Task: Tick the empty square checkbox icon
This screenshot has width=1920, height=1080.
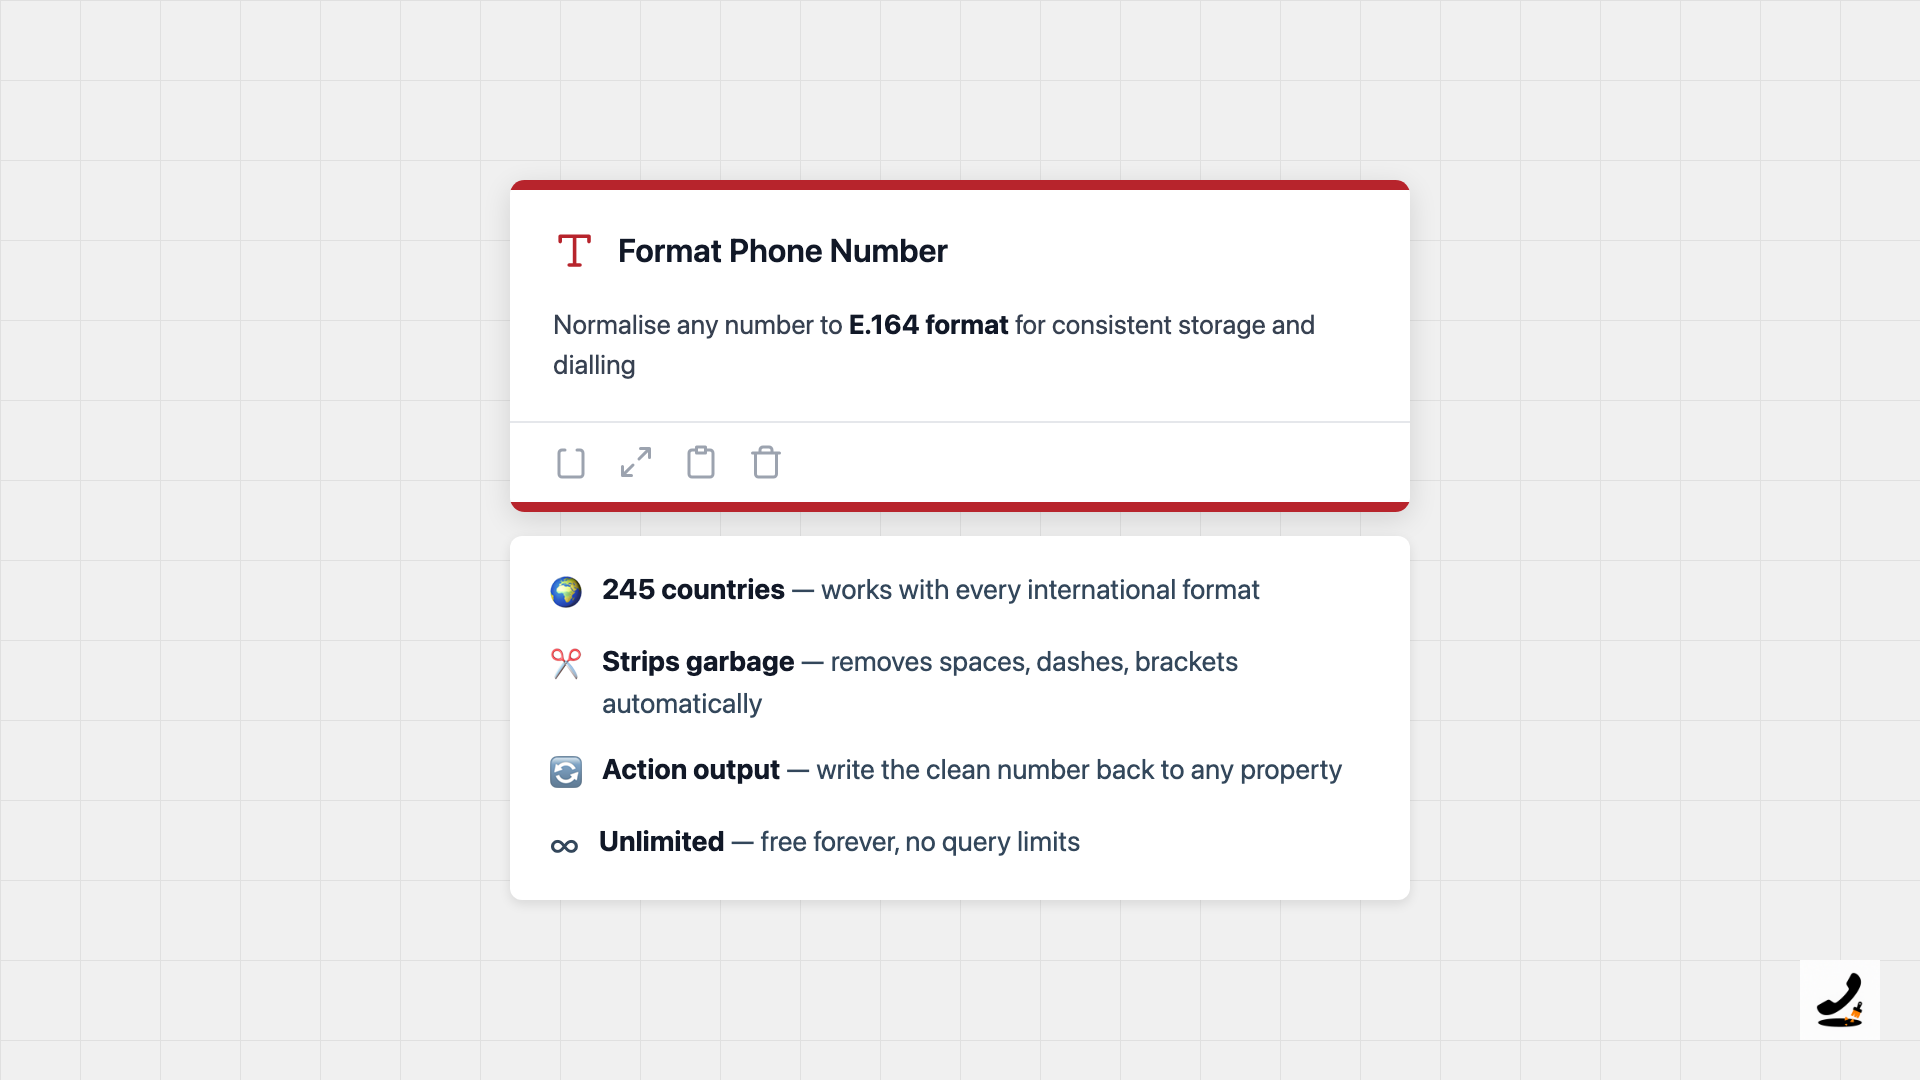Action: pos(571,463)
